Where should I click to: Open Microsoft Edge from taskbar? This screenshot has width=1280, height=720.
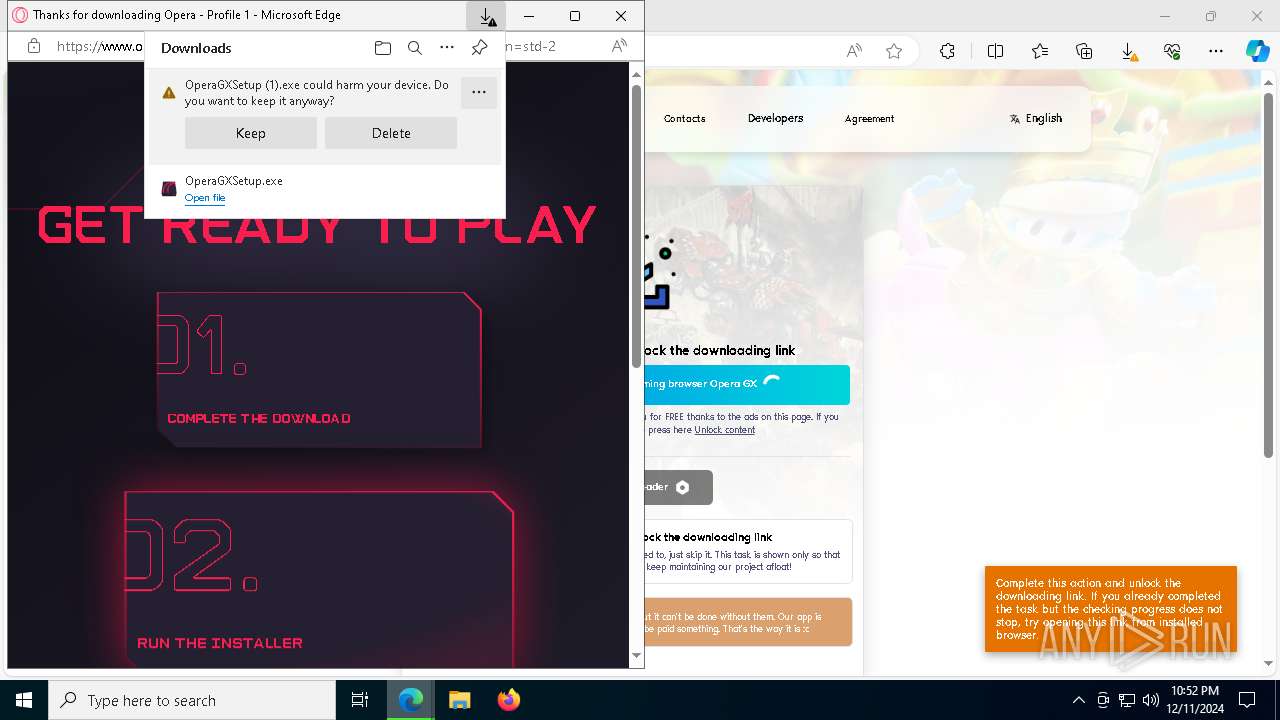pyautogui.click(x=411, y=700)
